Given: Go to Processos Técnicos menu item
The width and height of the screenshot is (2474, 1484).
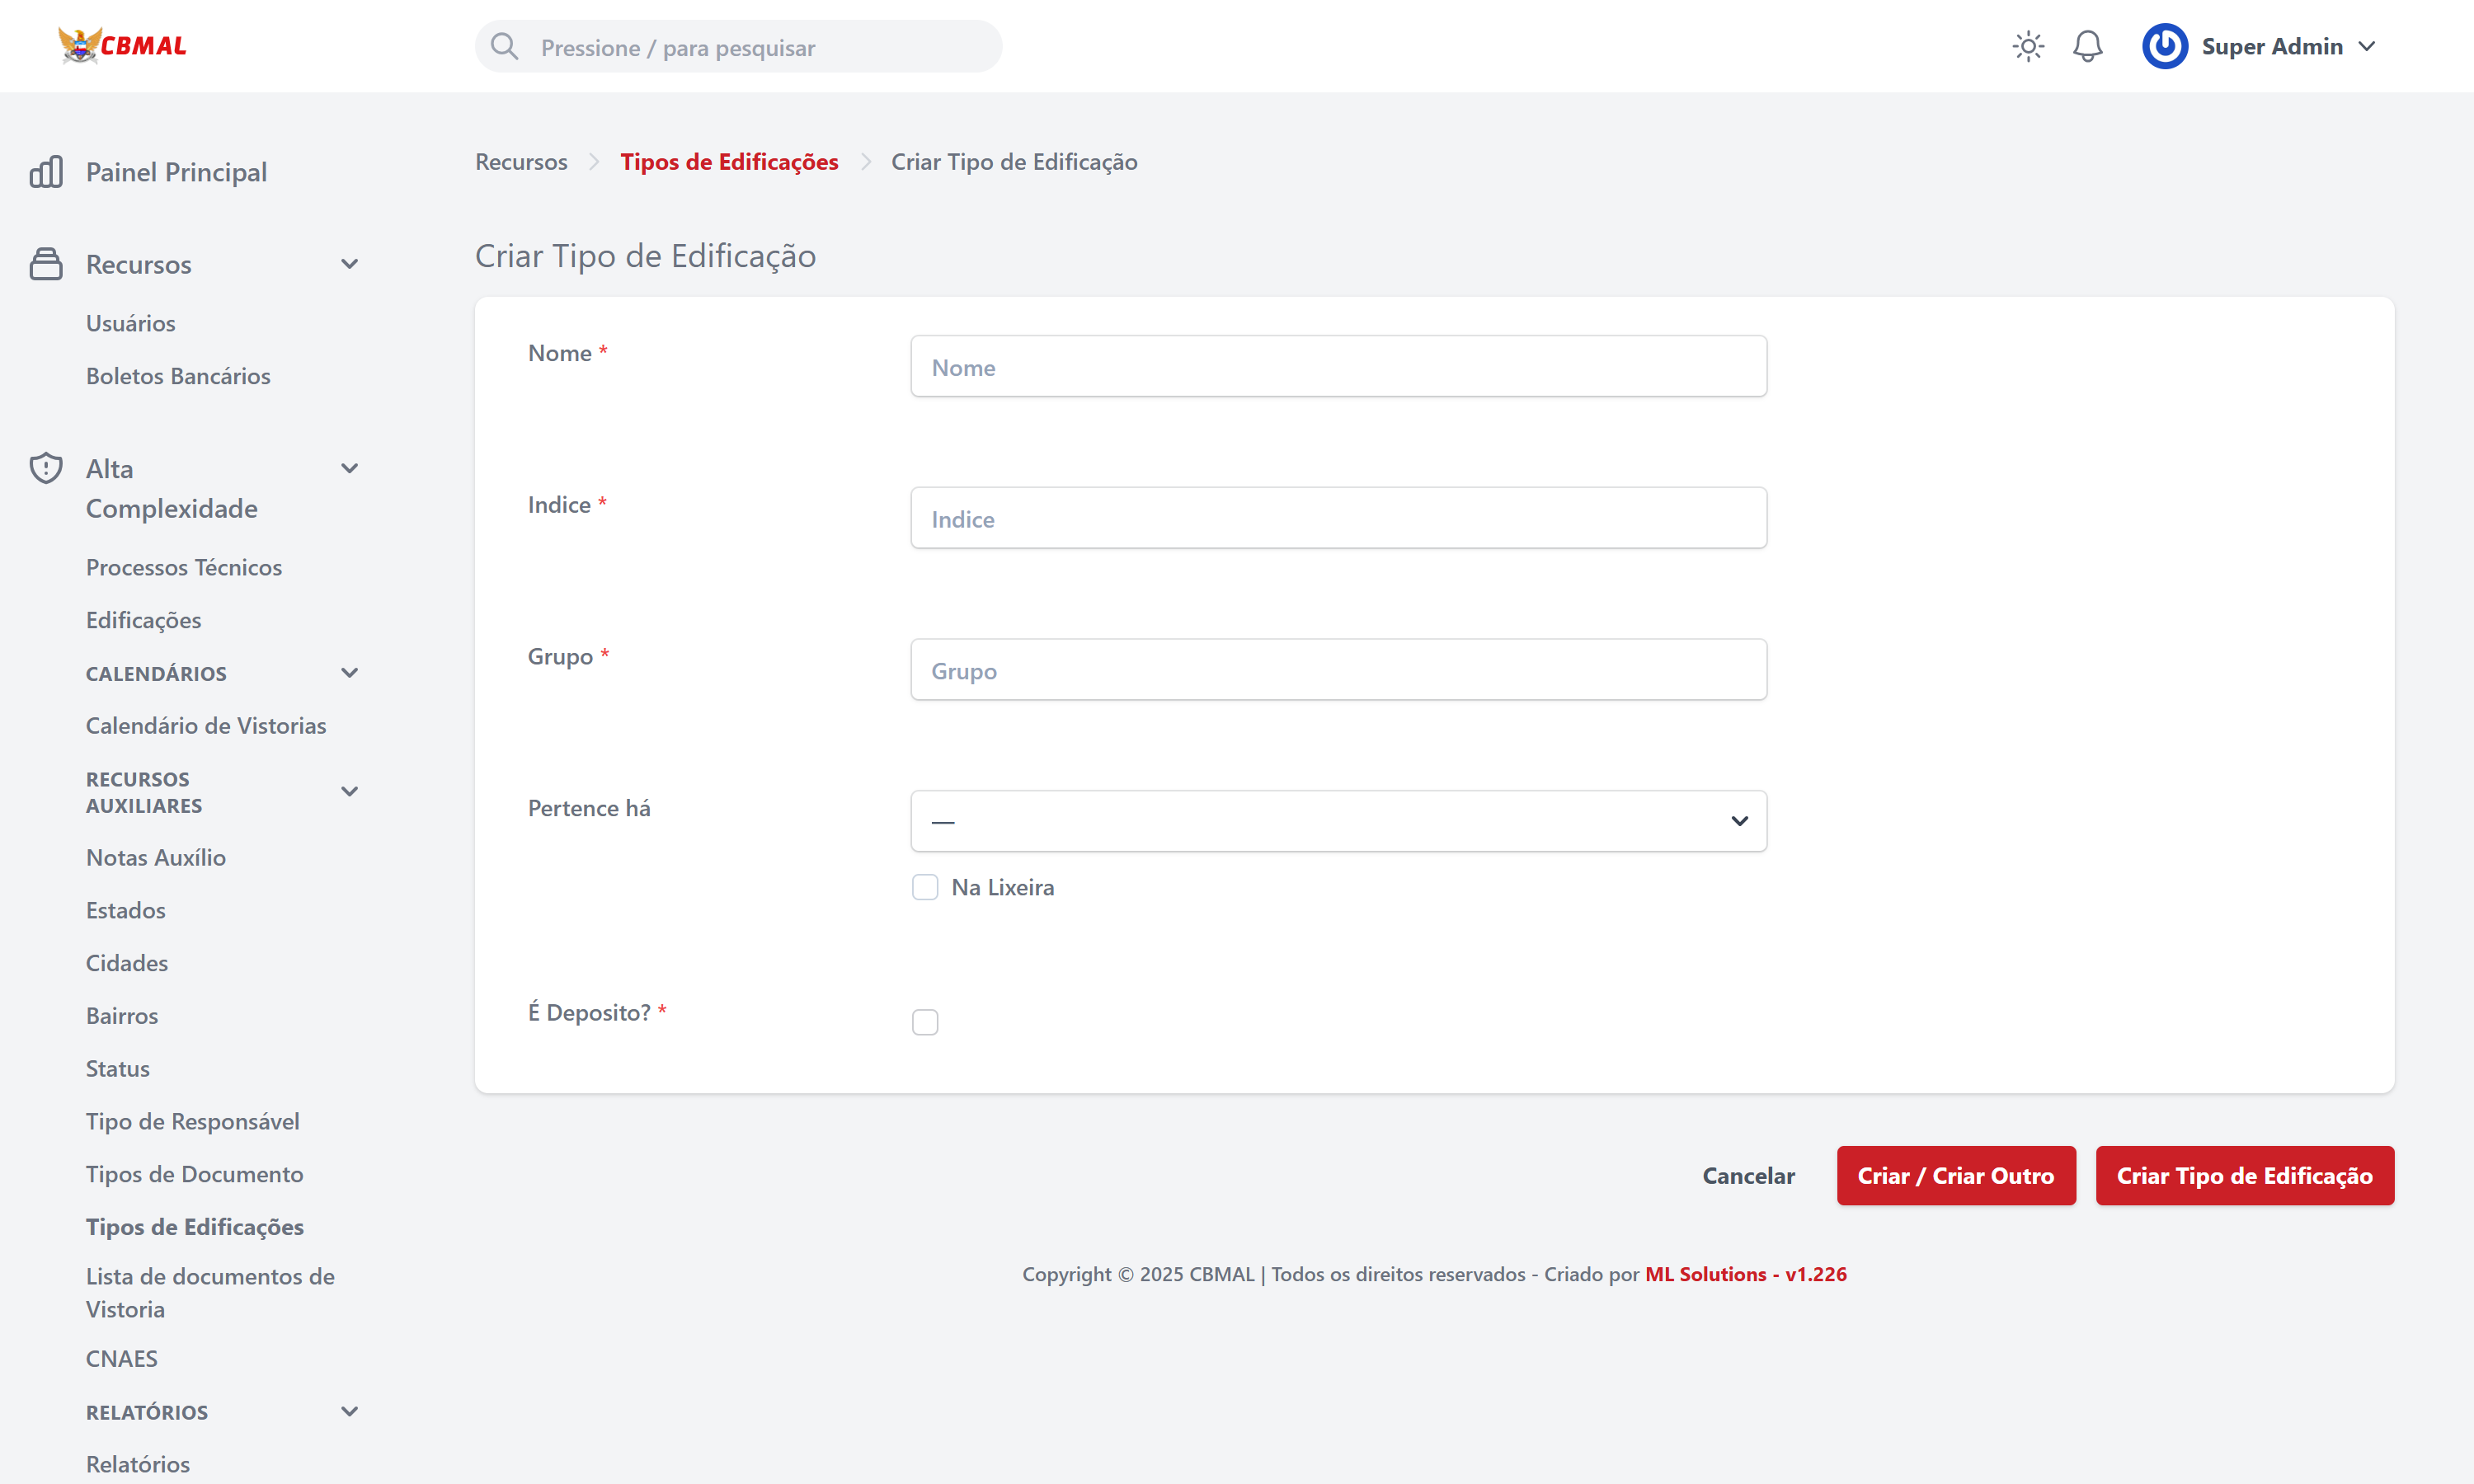Looking at the screenshot, I should point(184,567).
